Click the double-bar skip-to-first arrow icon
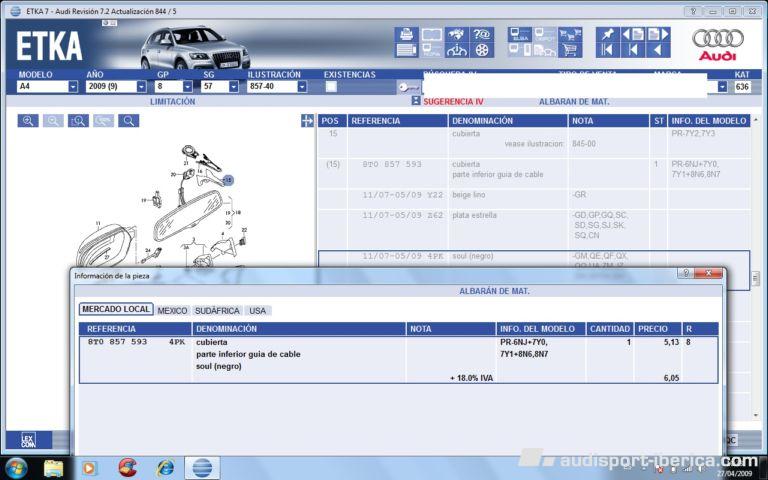This screenshot has width=768, height=480. pos(608,50)
